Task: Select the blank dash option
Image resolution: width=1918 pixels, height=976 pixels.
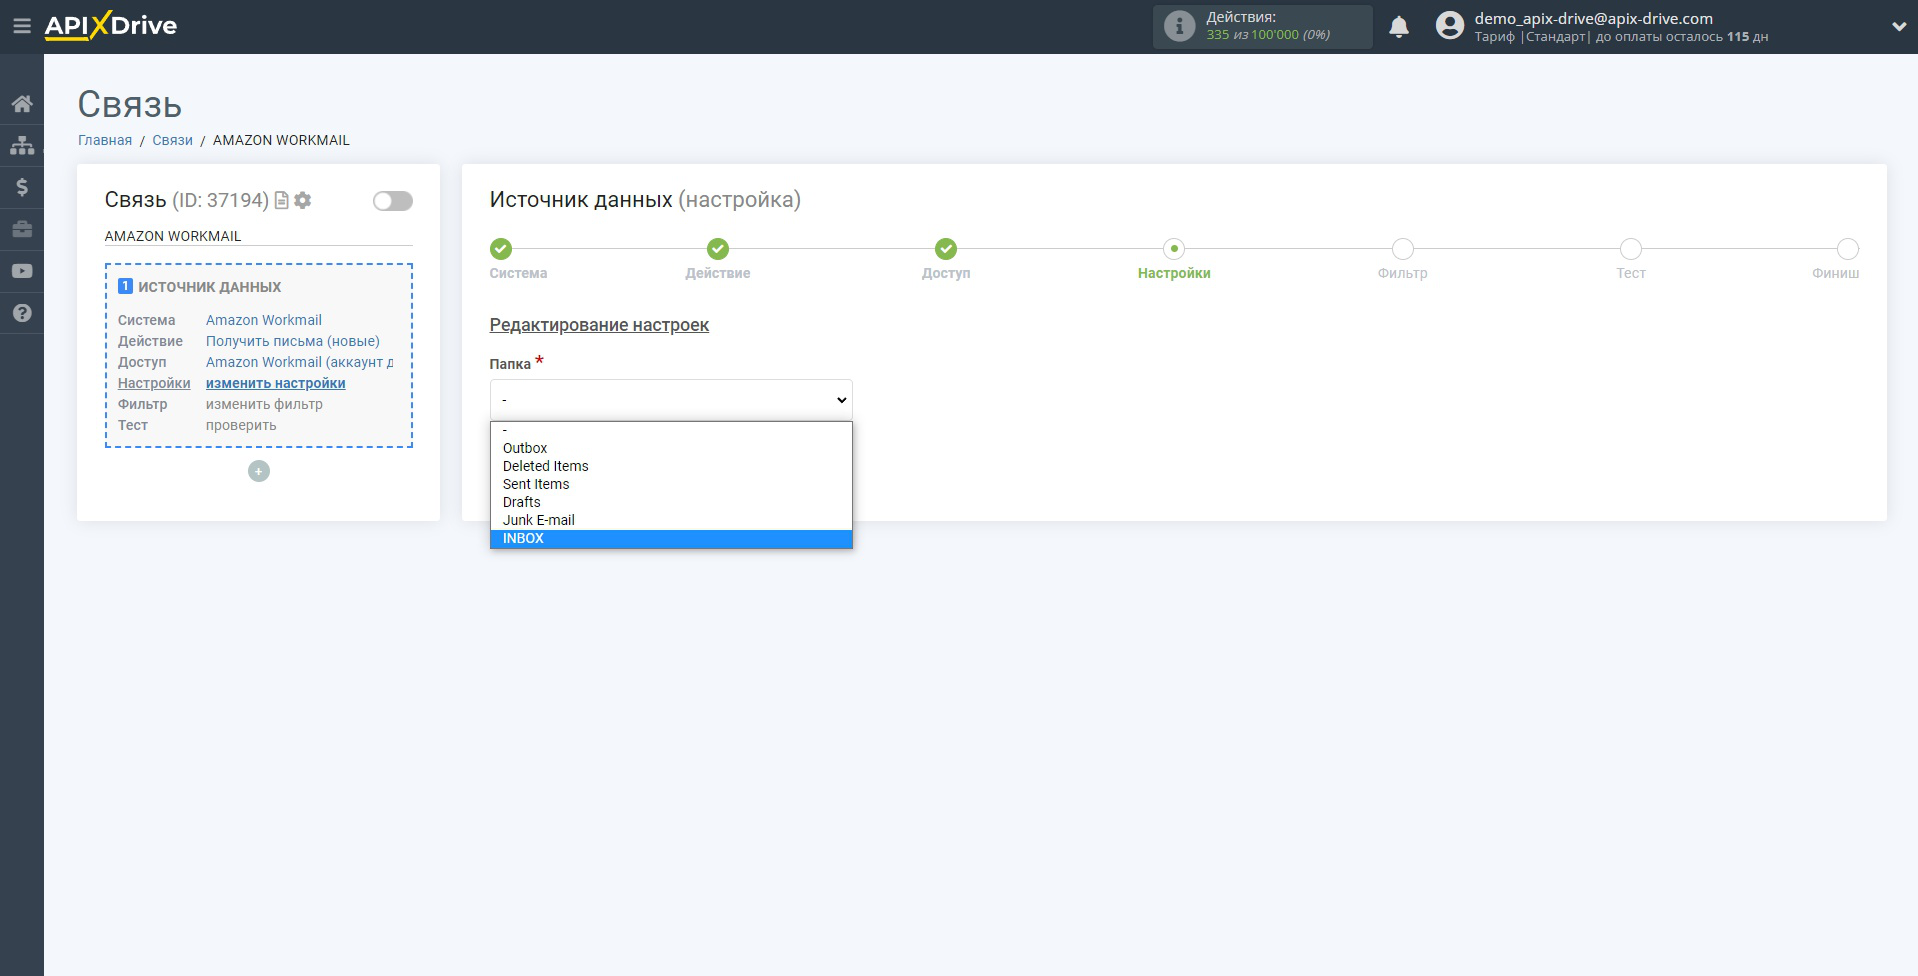Action: (x=671, y=430)
